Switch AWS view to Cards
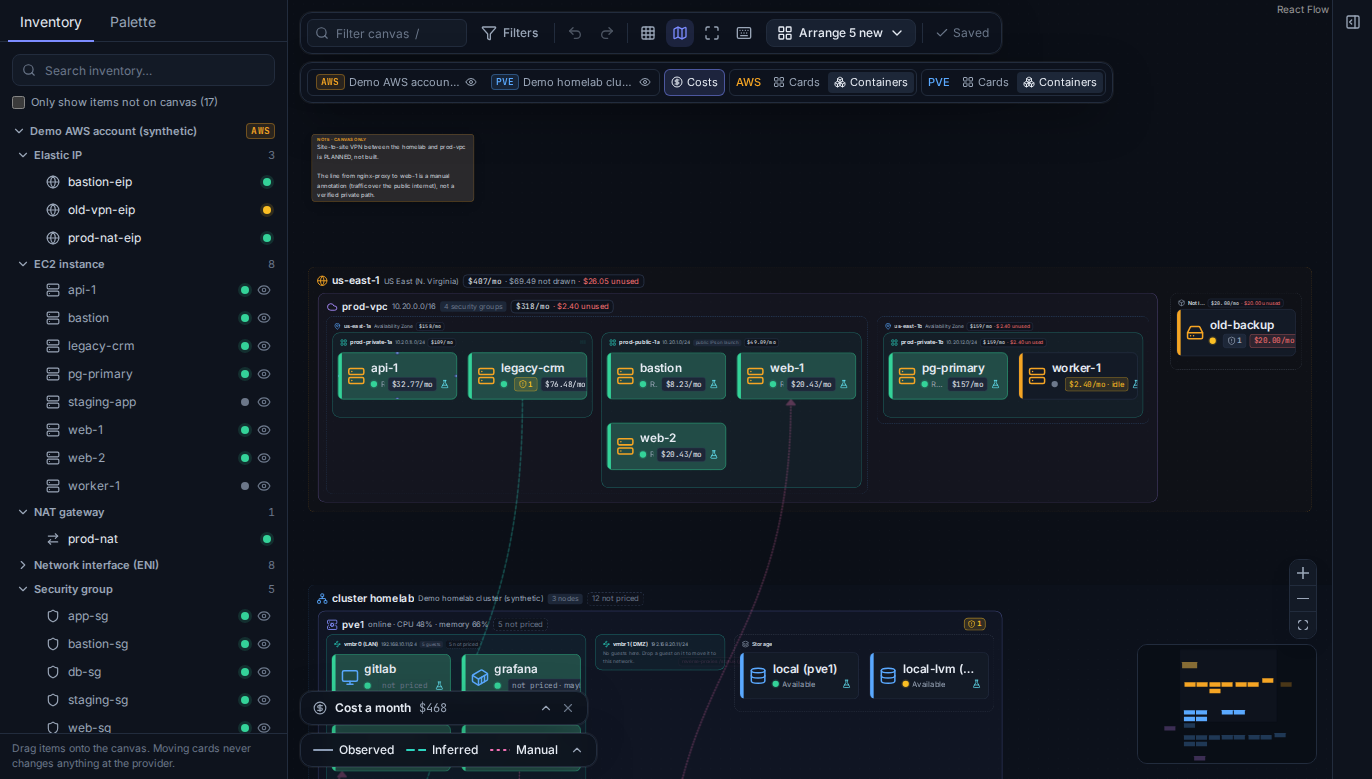The height and width of the screenshot is (779, 1372). pyautogui.click(x=796, y=82)
